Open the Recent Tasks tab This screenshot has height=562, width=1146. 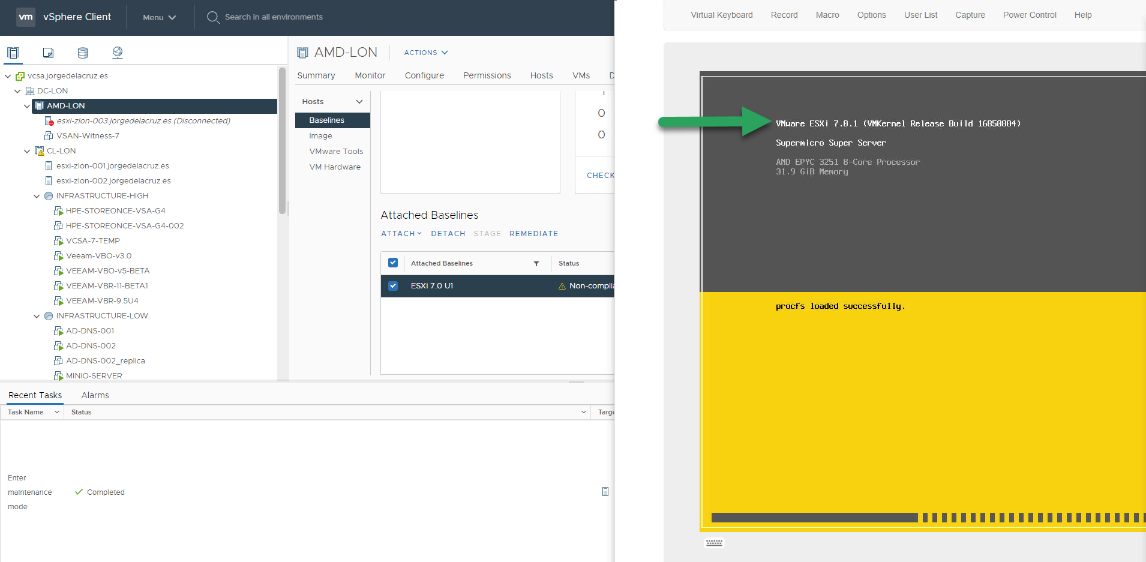35,395
